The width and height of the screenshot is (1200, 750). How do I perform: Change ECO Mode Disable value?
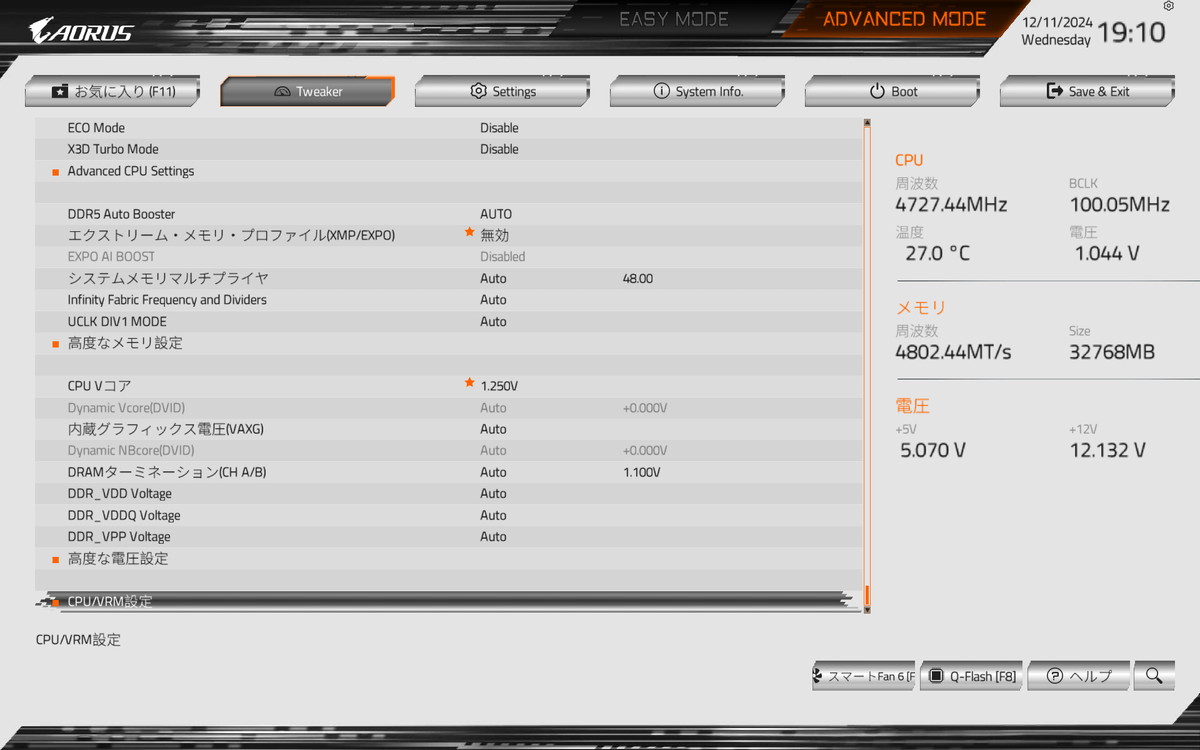coord(499,128)
